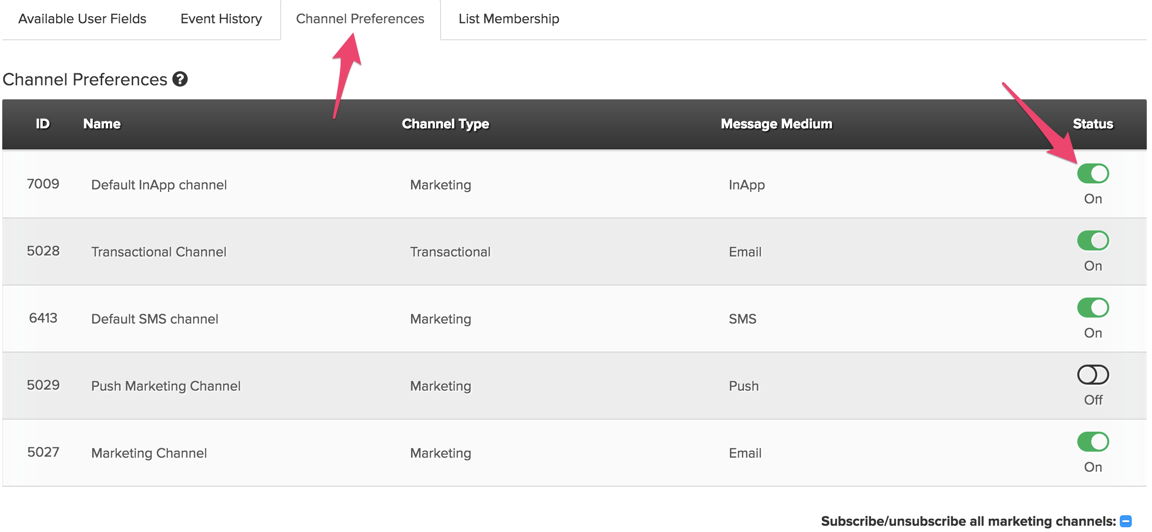Click the Message Medium column header
This screenshot has height=532, width=1152.
(x=776, y=124)
